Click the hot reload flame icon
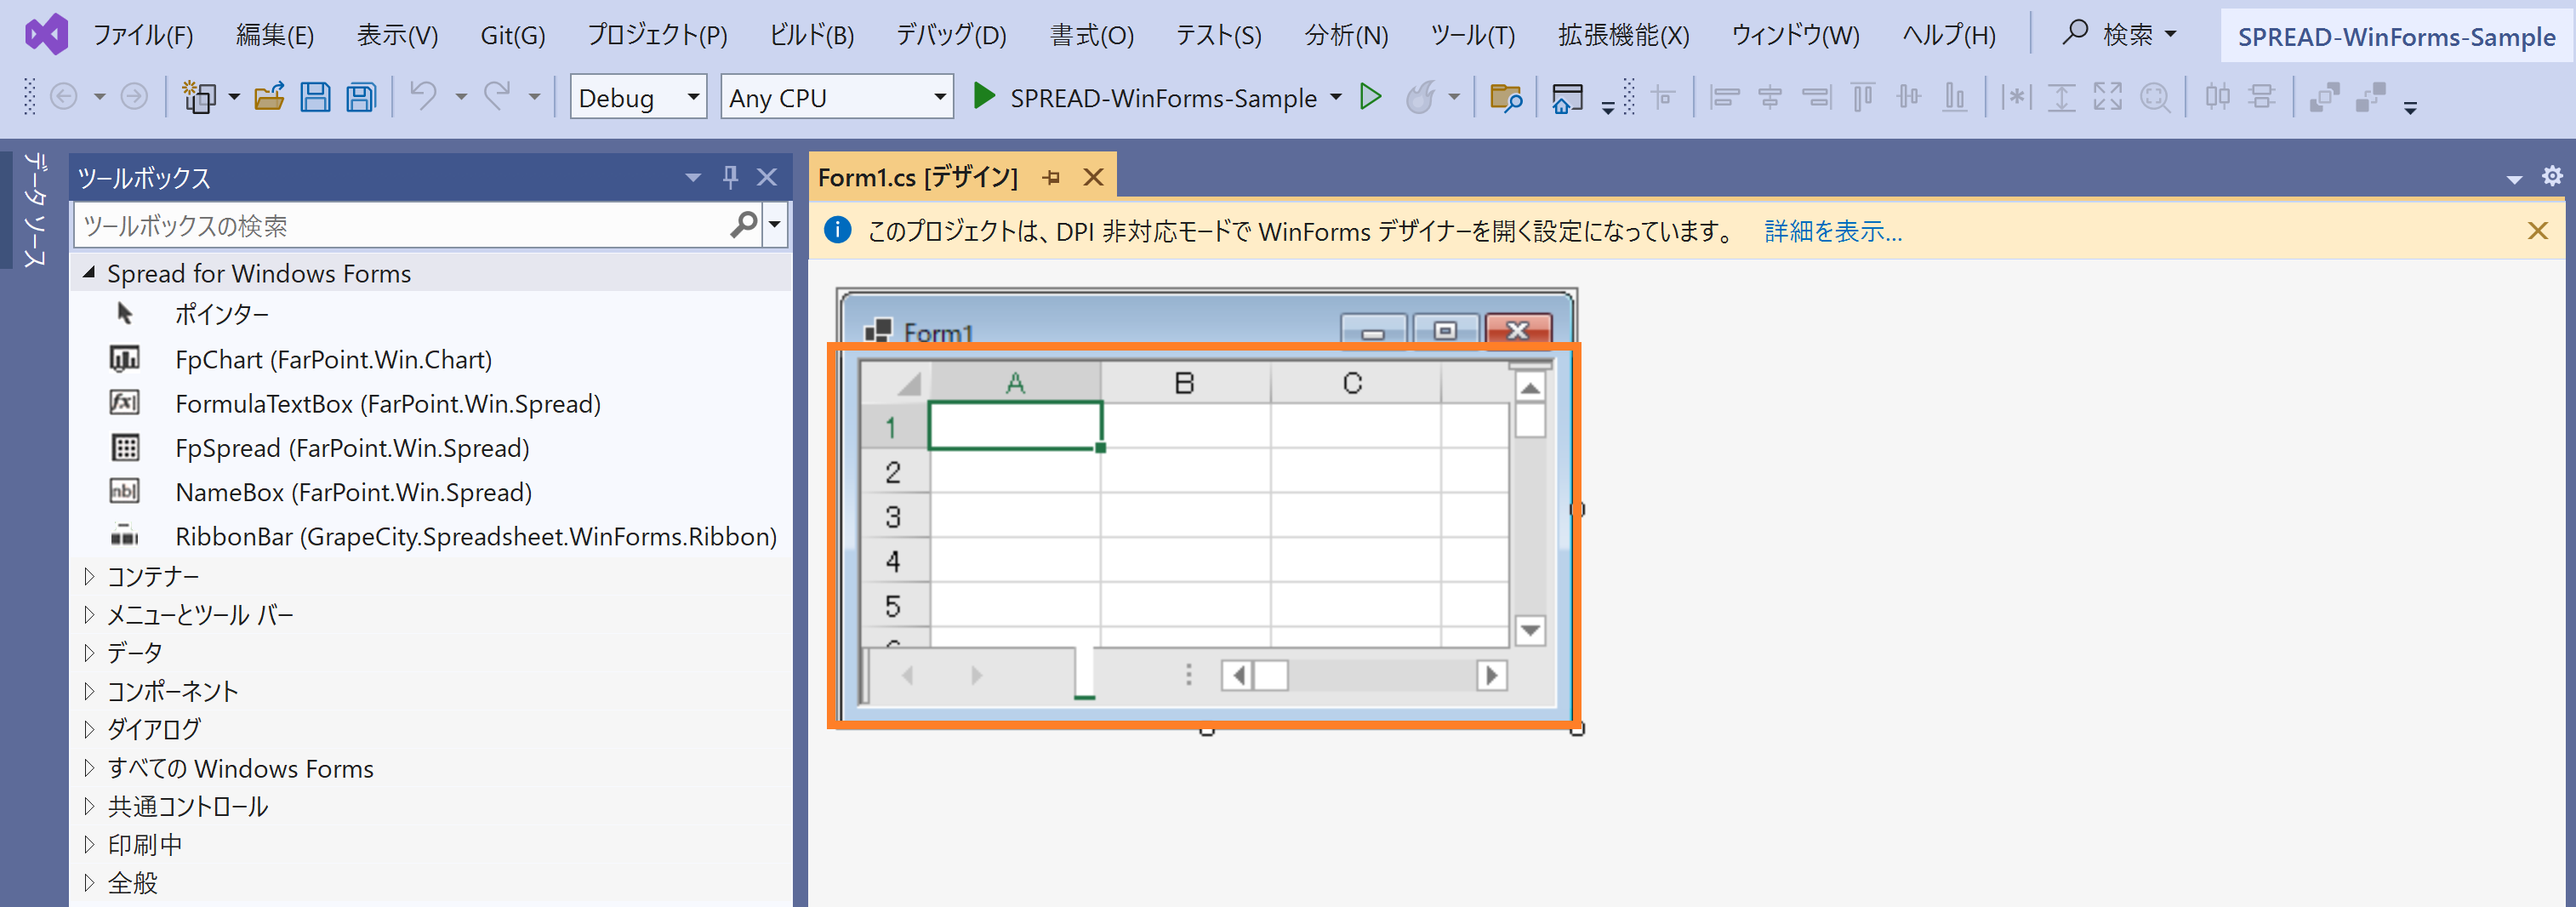 click(x=1420, y=97)
